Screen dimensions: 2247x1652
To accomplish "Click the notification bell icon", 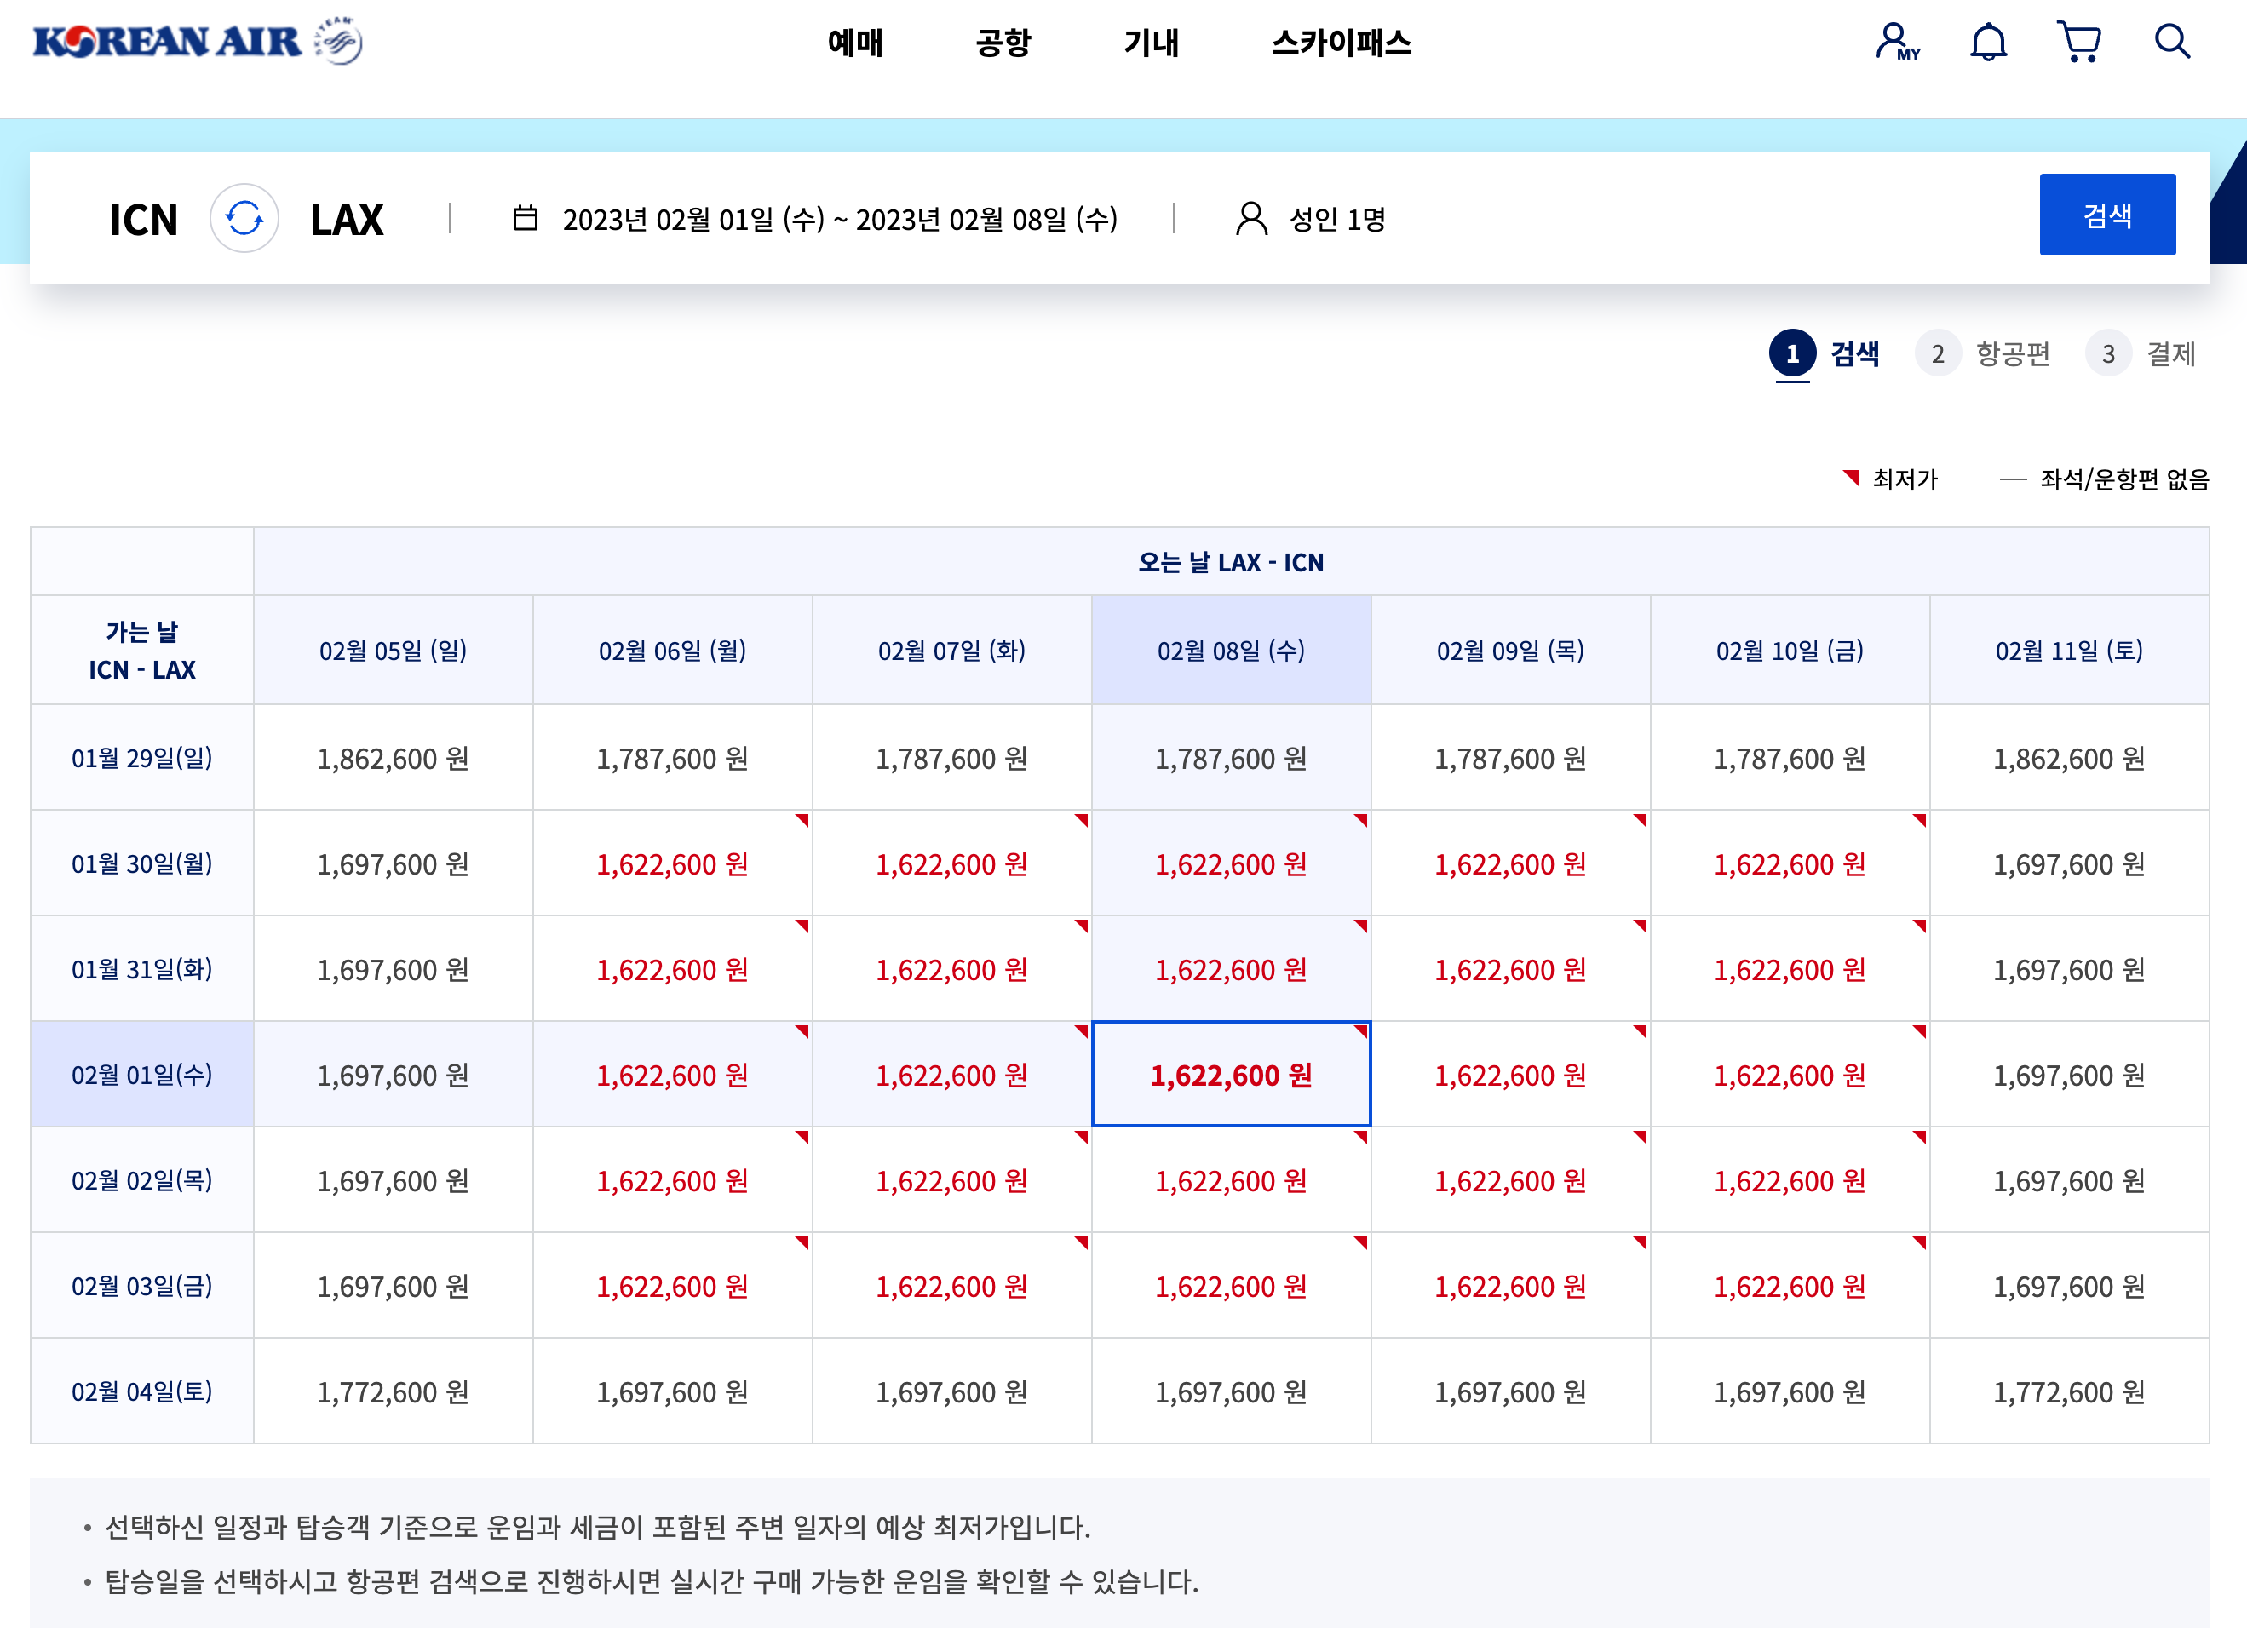I will click(1988, 42).
